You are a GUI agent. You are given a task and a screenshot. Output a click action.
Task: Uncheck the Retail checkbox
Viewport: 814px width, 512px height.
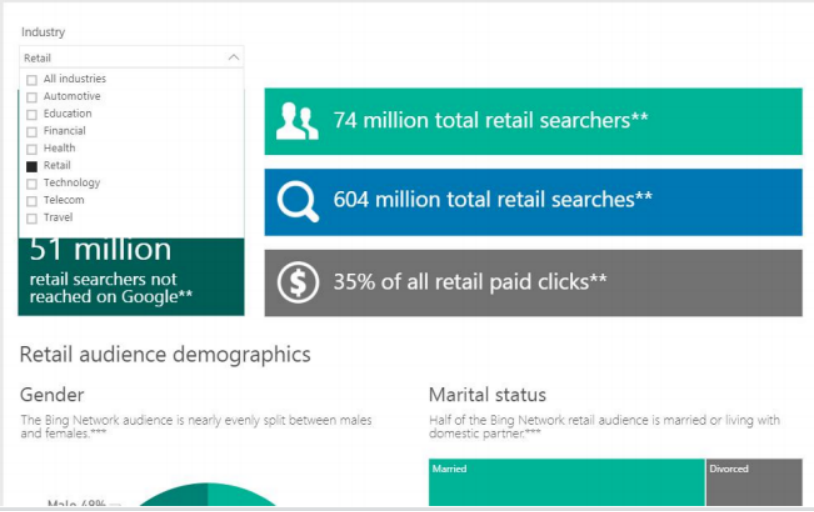point(32,166)
